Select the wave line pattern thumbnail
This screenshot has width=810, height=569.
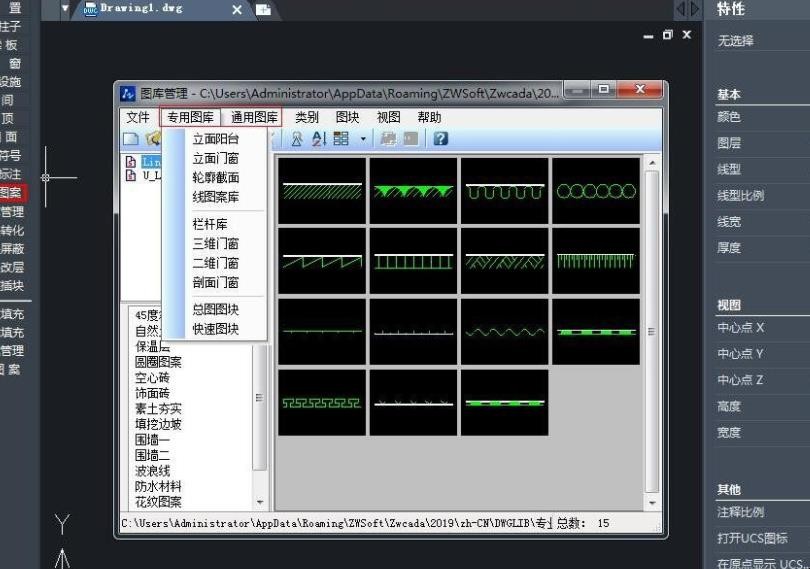[x=504, y=331]
